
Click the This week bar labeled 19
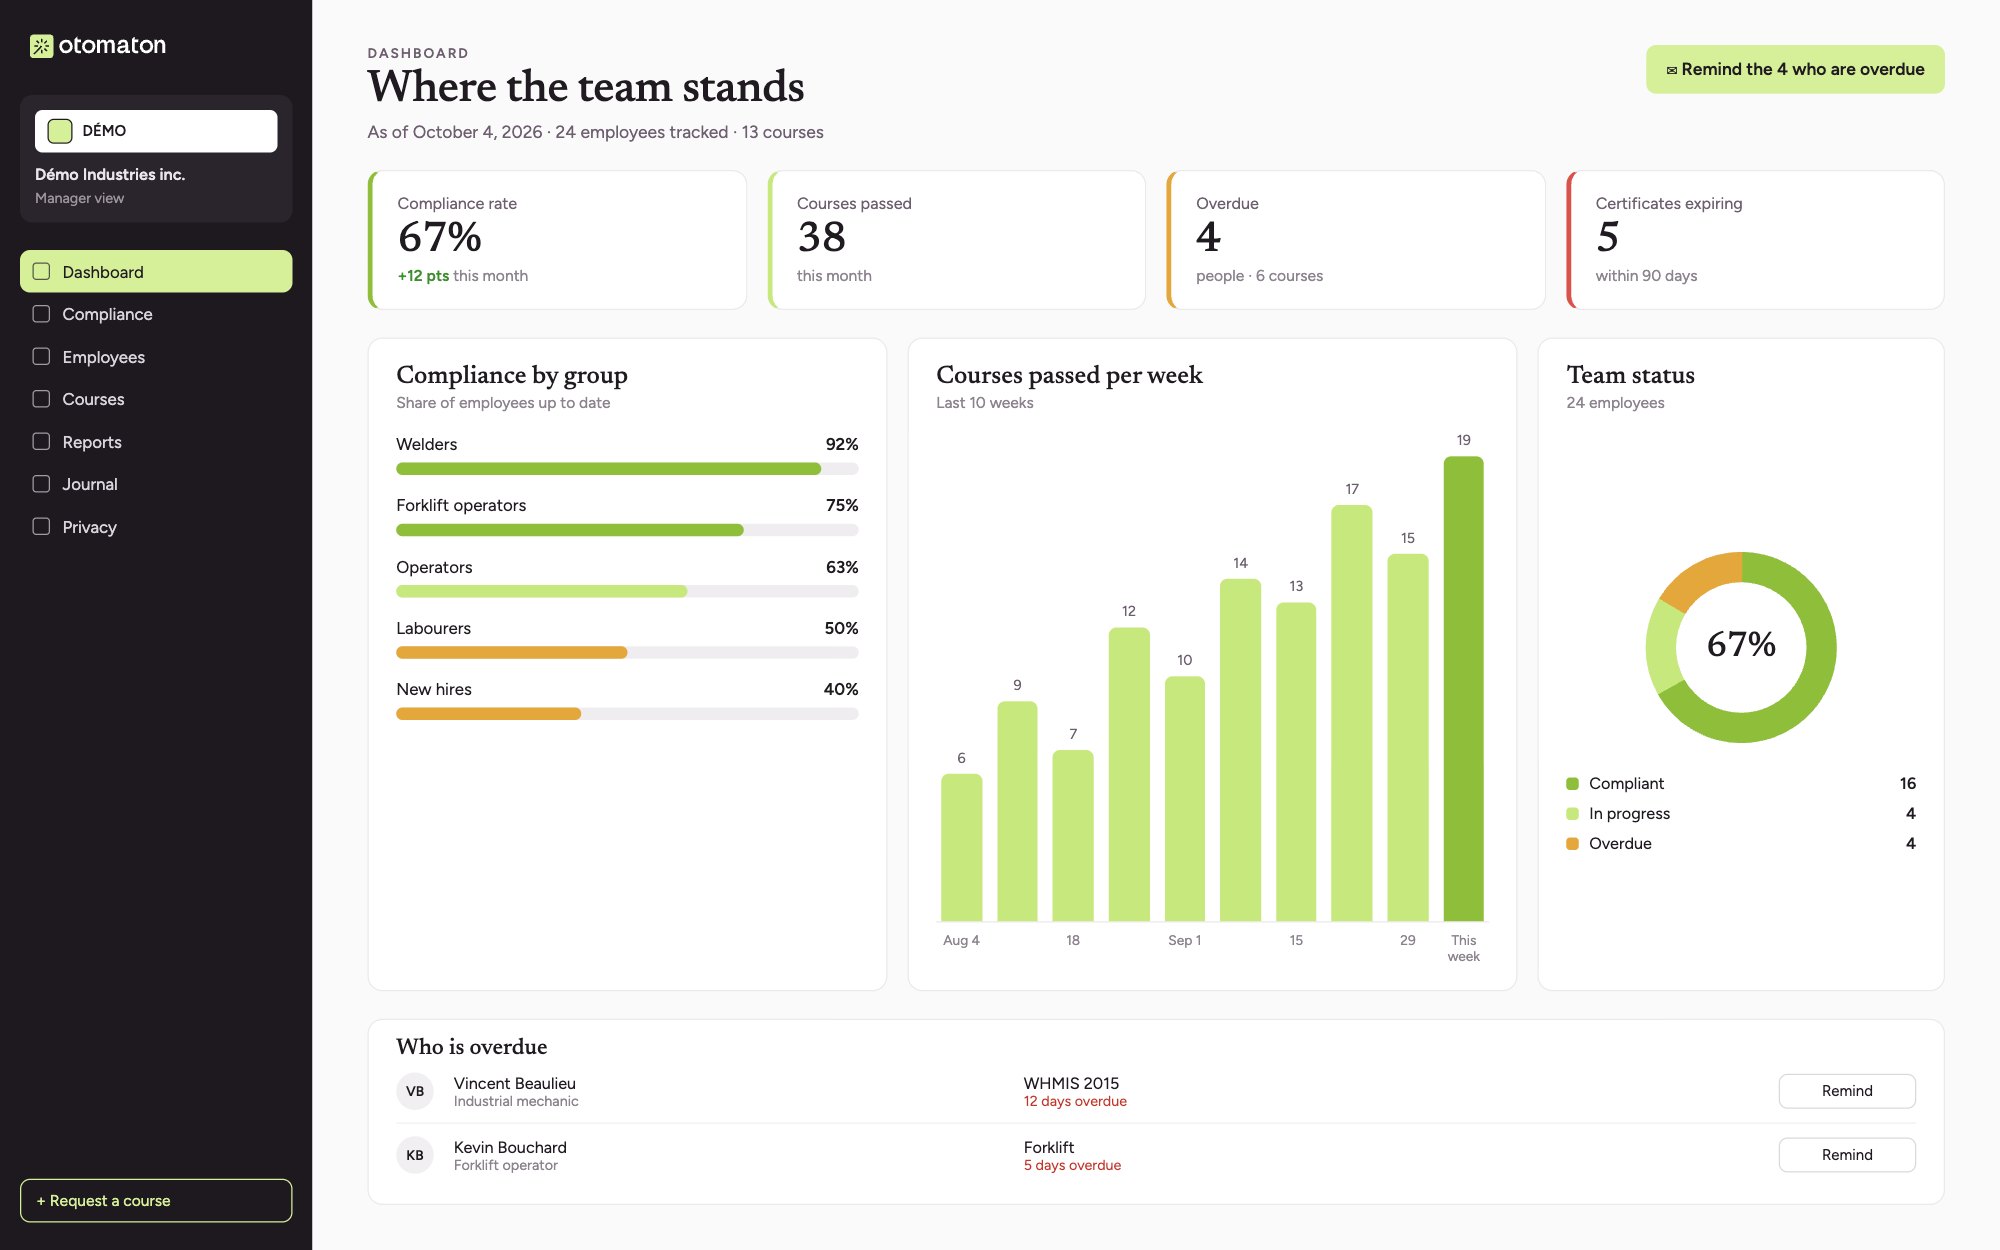1463,688
